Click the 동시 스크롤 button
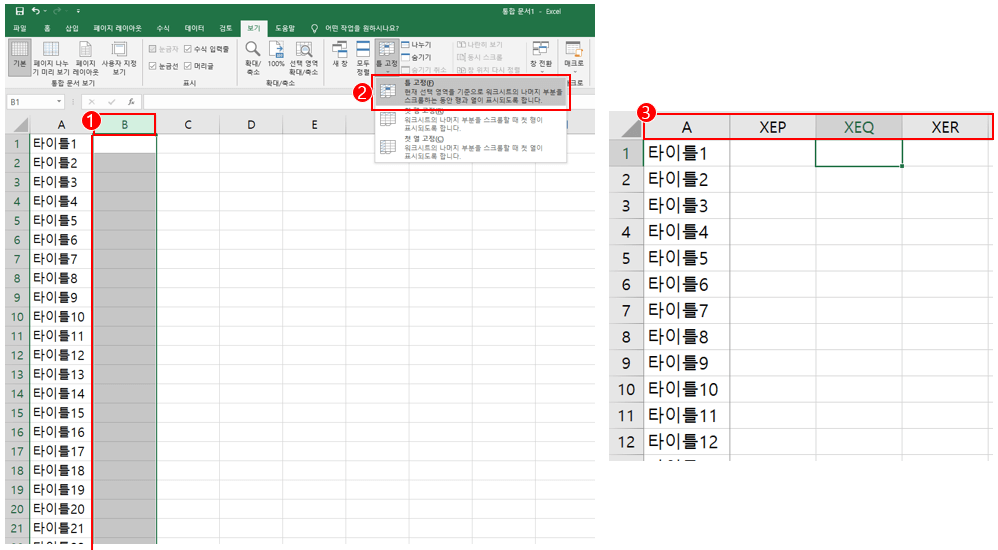998x550 pixels. 480,57
